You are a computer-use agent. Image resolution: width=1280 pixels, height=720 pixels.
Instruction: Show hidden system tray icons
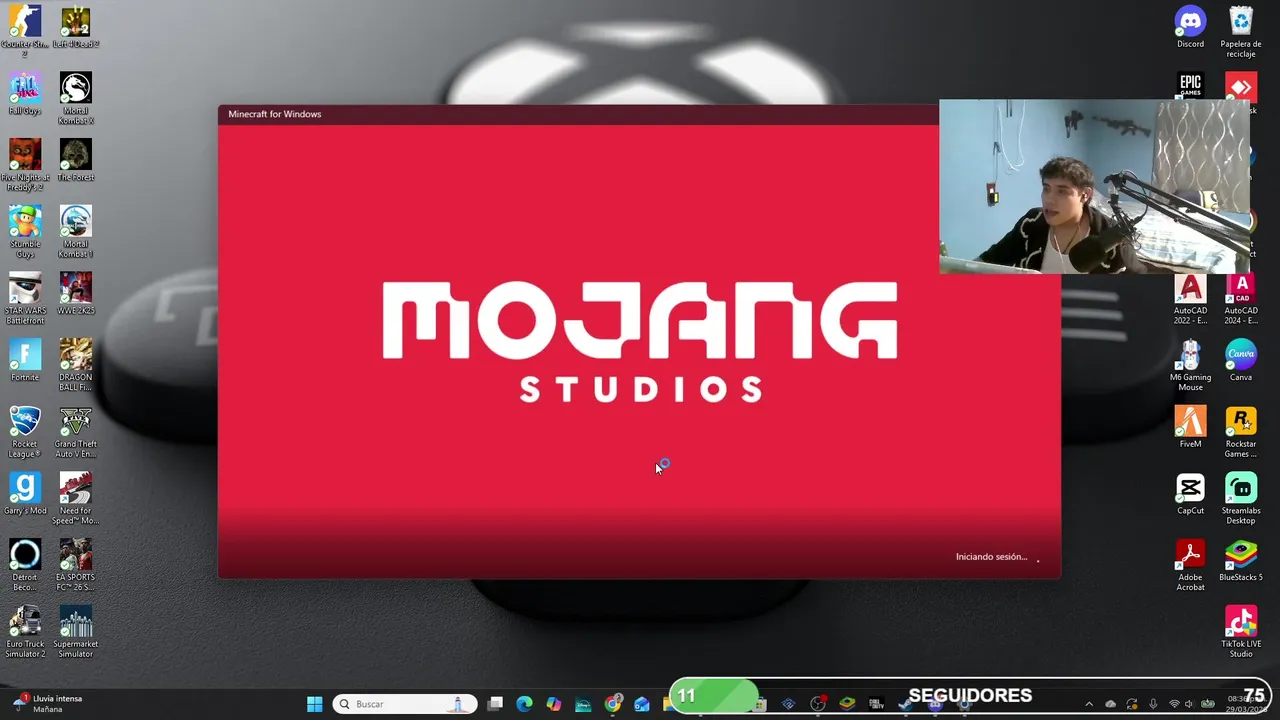click(1089, 704)
